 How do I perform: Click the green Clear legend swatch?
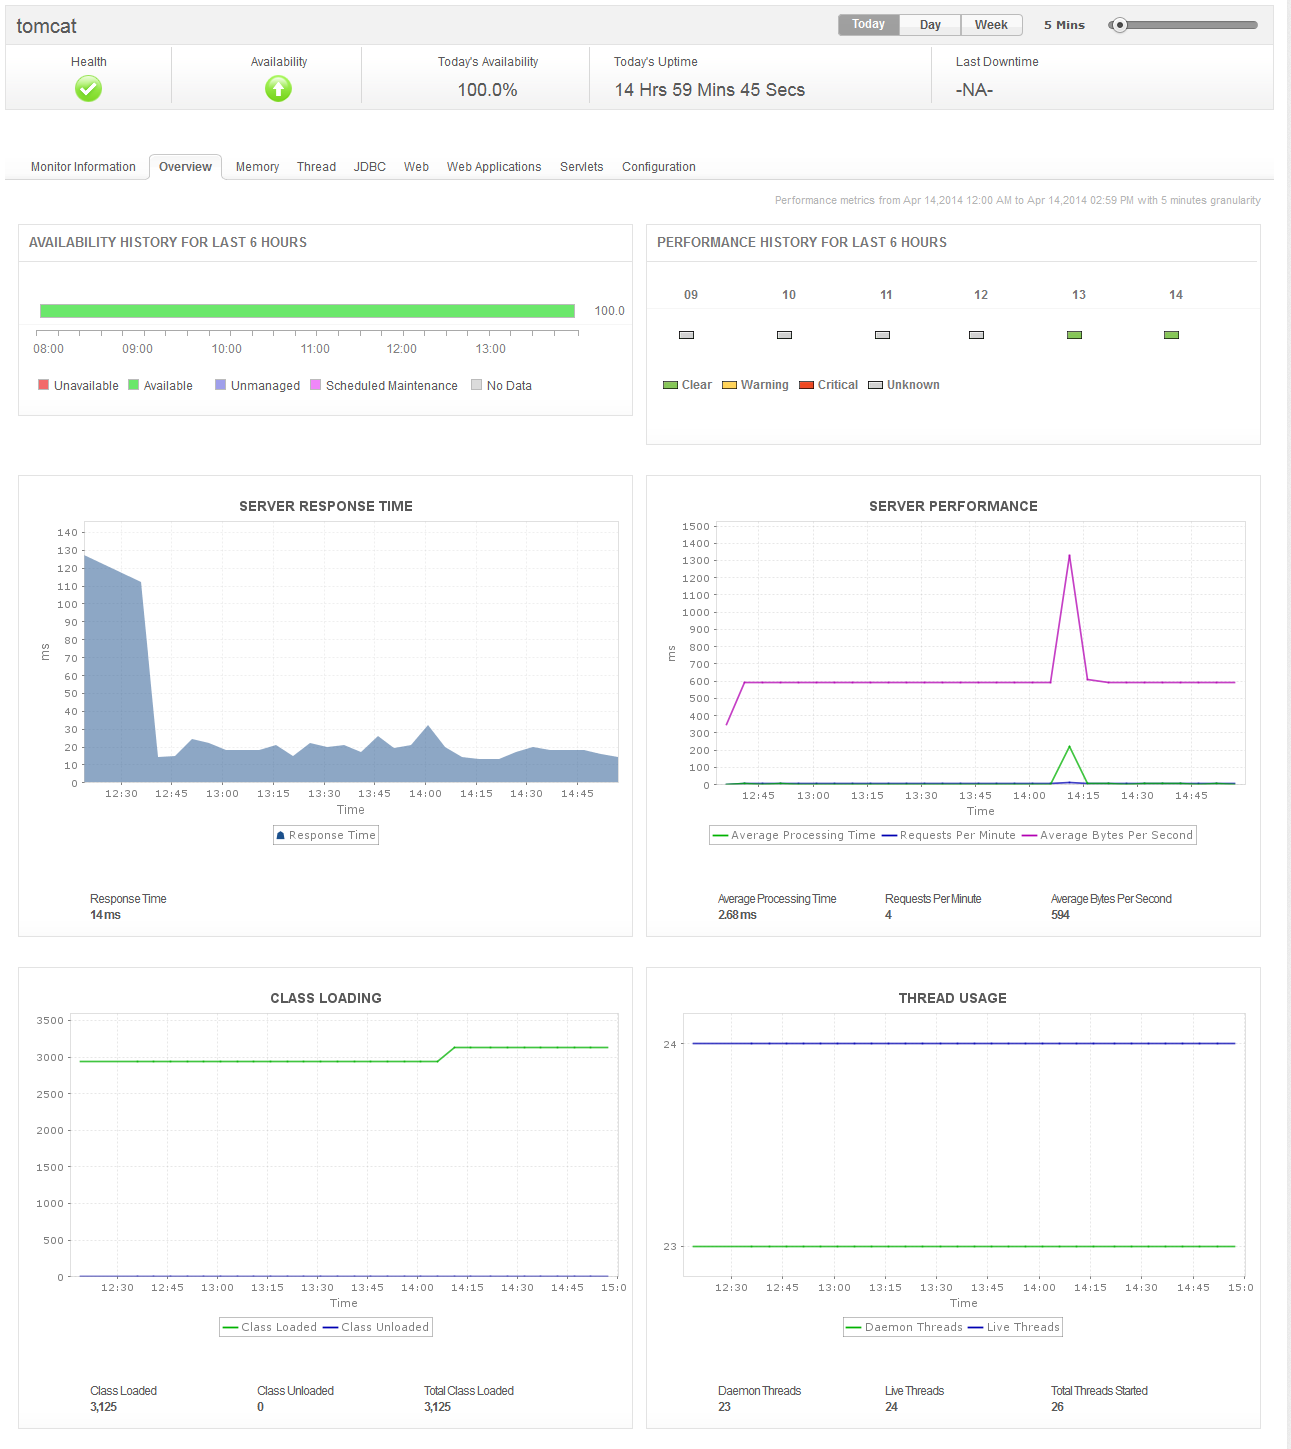click(670, 385)
